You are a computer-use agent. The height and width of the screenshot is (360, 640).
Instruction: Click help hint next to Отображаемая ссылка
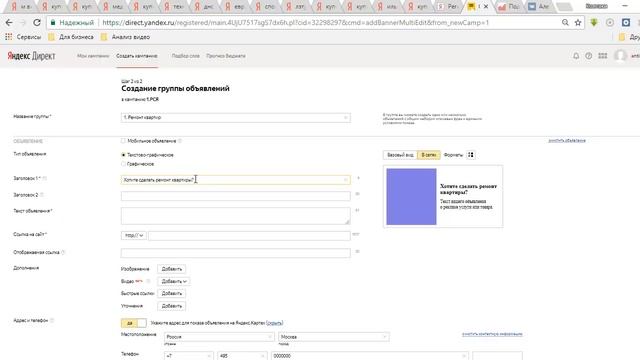63,252
